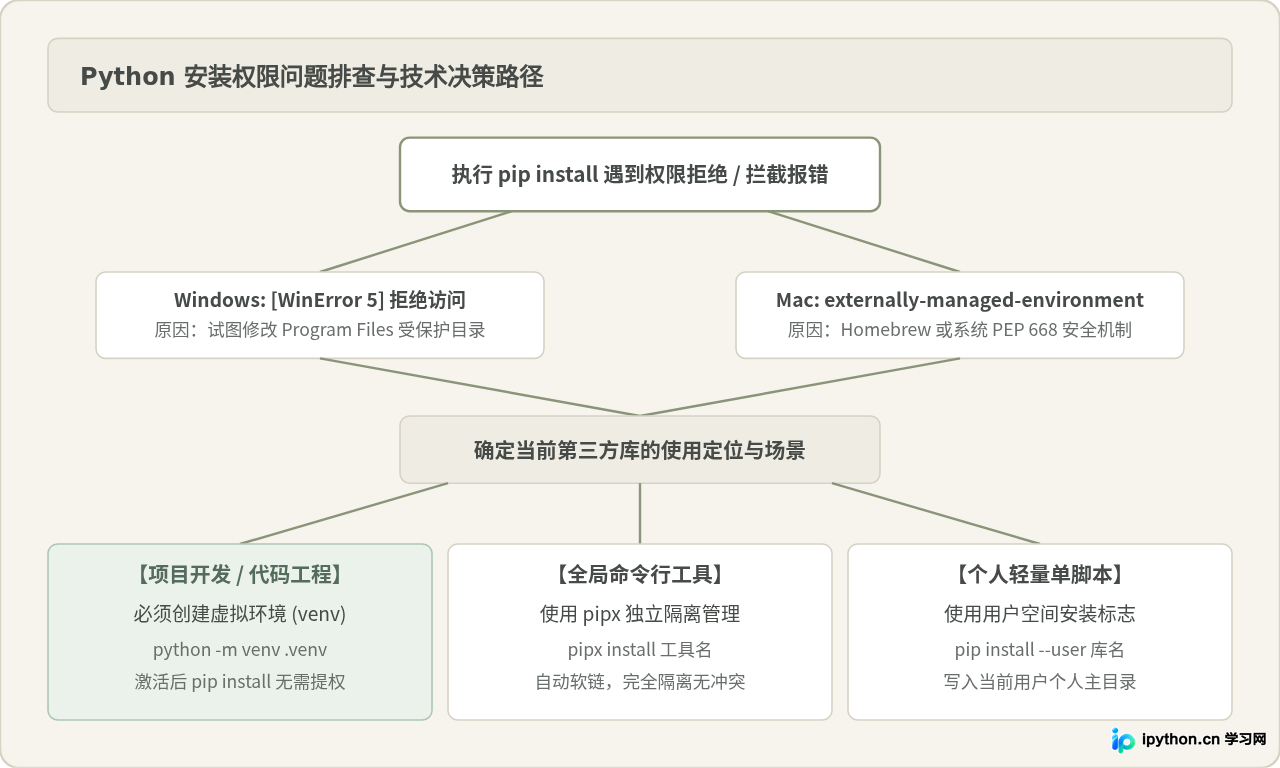Click the command 'pip install --user 库名'
Image resolution: width=1280 pixels, height=768 pixels.
(x=1040, y=650)
